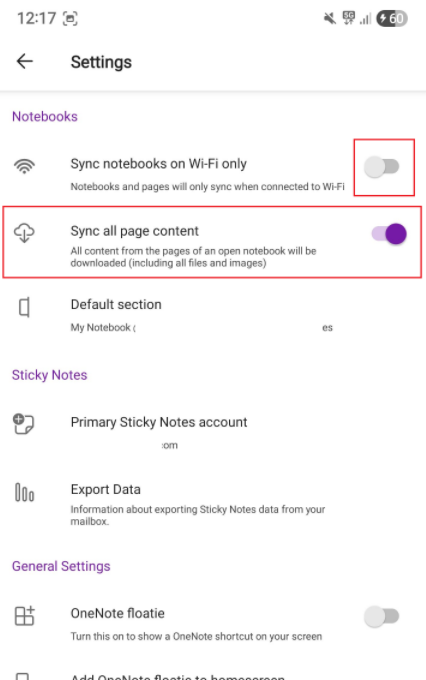Open the Export Data option

click(x=213, y=504)
